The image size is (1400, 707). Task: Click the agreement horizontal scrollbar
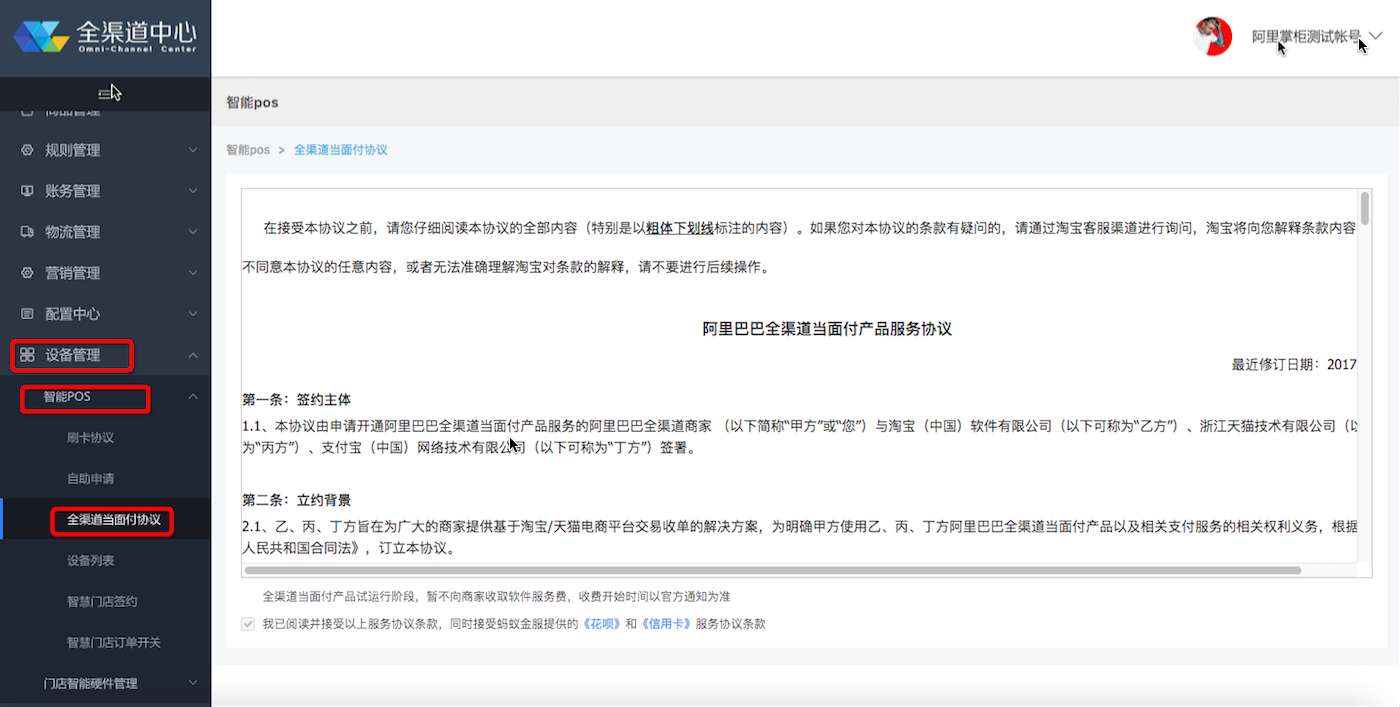click(772, 570)
